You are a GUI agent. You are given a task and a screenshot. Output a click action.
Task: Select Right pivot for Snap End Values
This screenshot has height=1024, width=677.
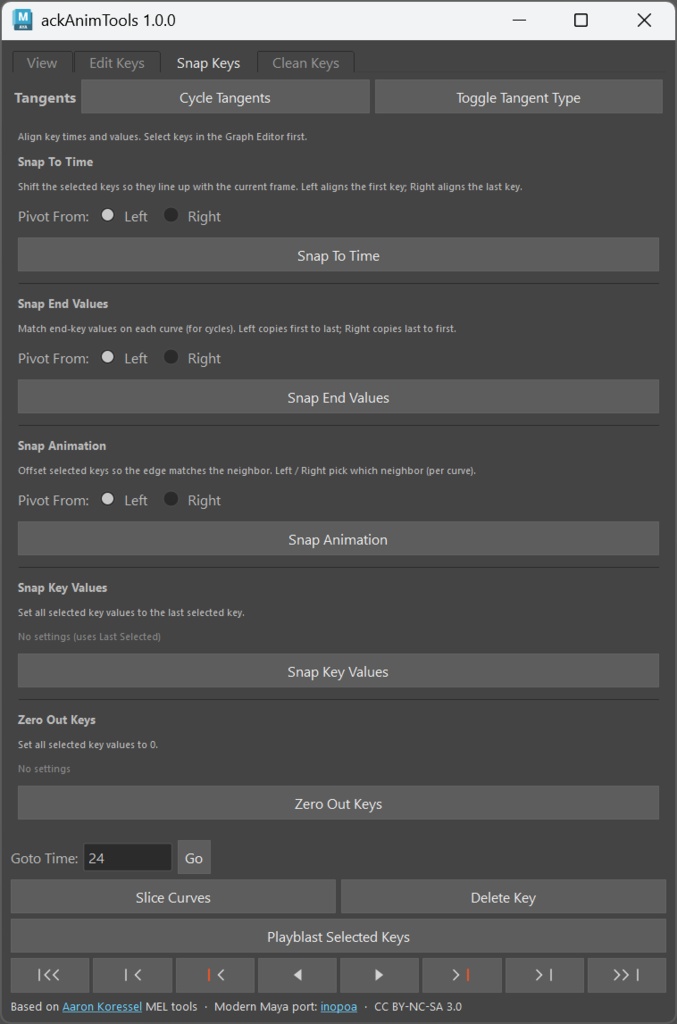170,357
